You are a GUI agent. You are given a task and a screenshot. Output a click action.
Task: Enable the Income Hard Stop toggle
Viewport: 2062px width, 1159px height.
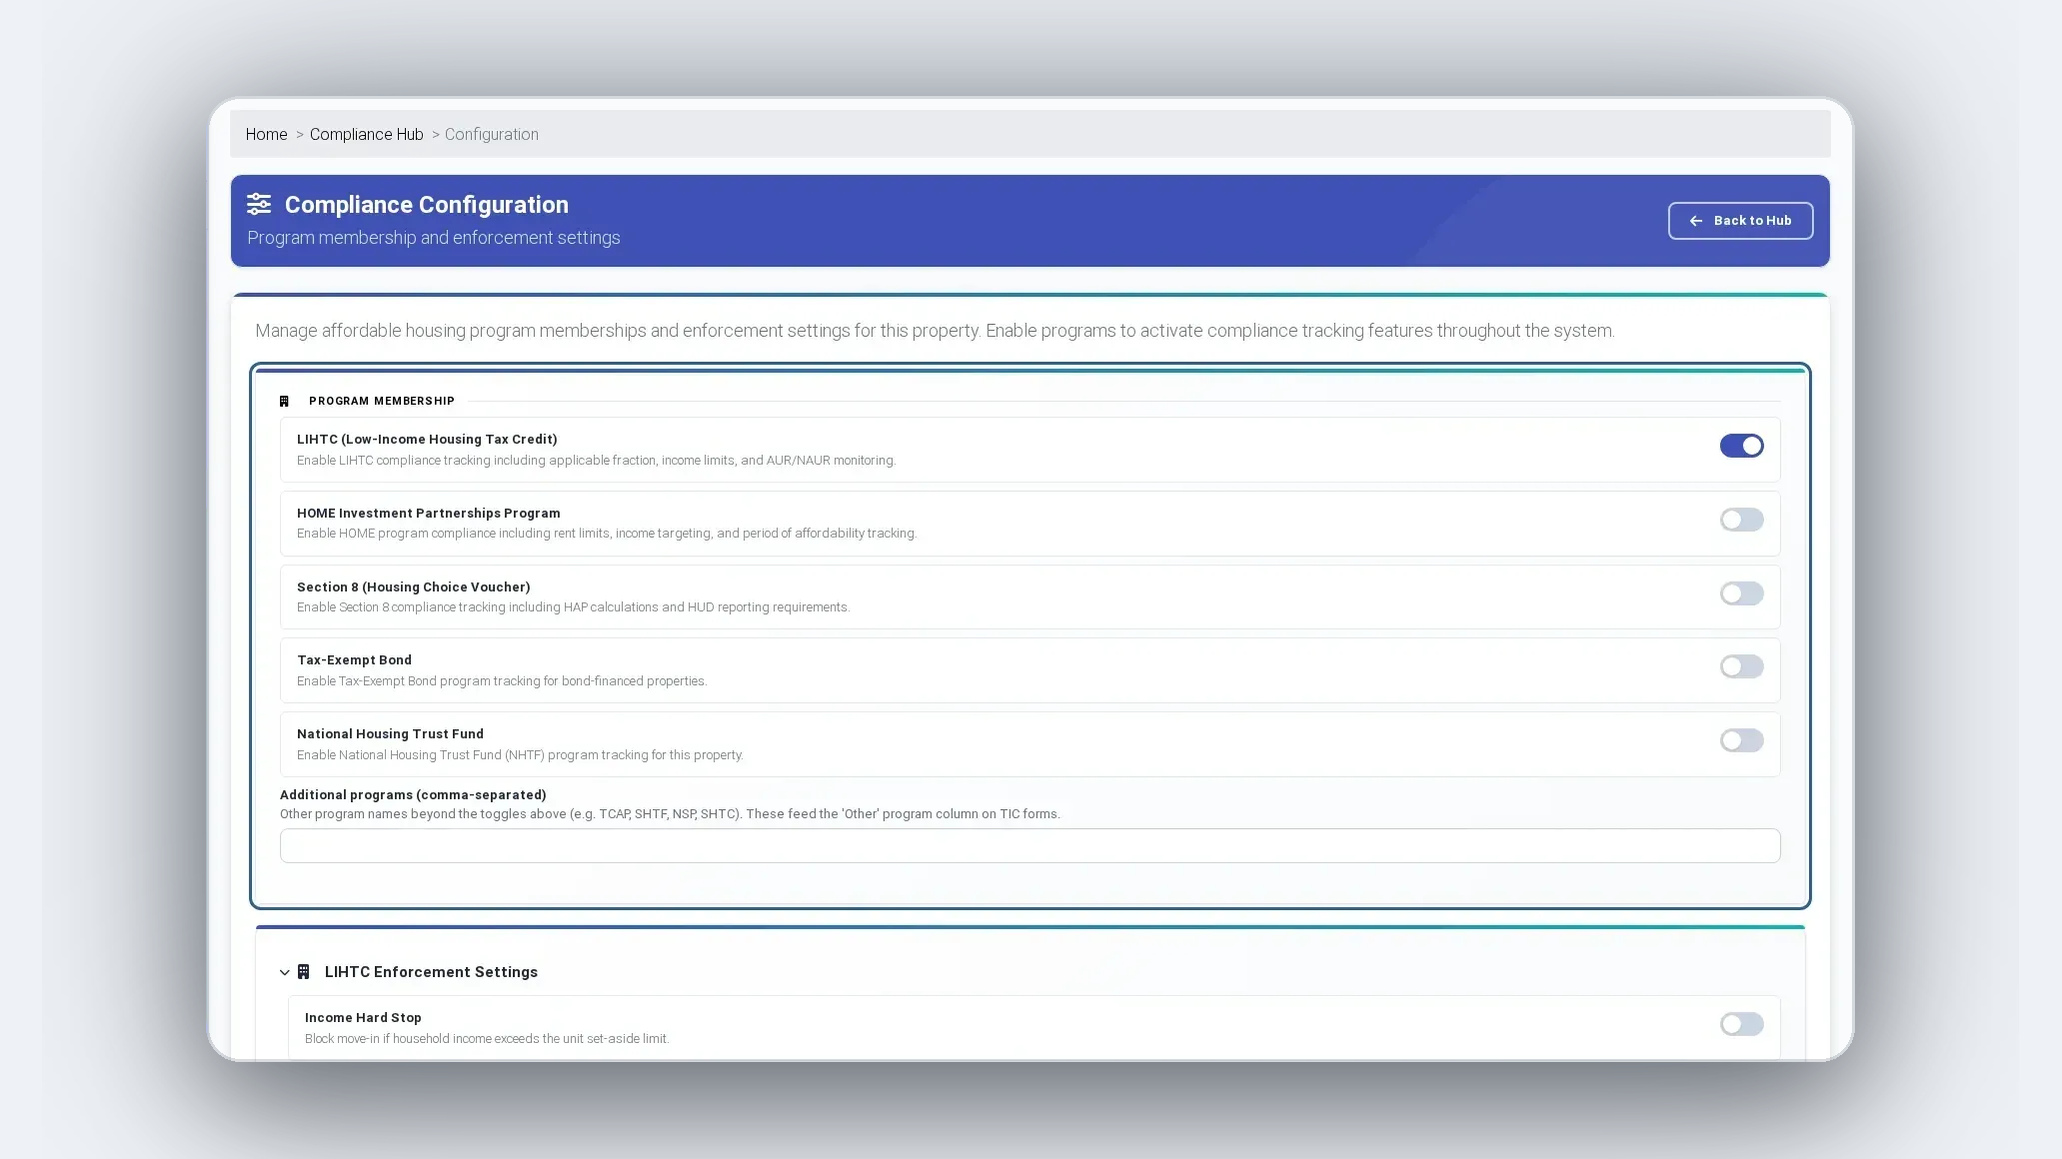(x=1741, y=1024)
